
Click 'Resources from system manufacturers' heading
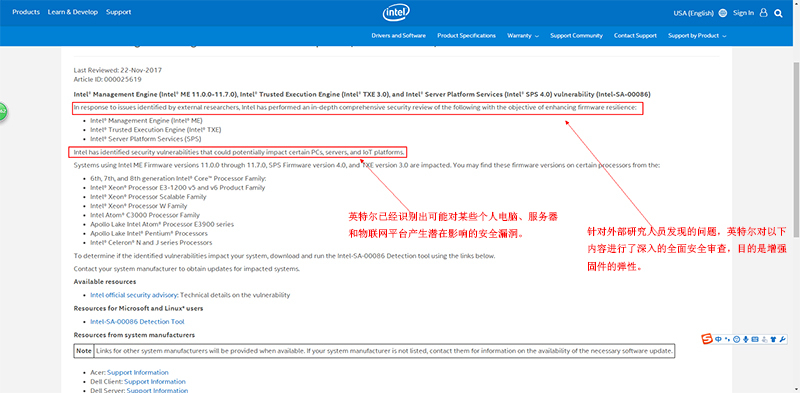click(x=134, y=335)
